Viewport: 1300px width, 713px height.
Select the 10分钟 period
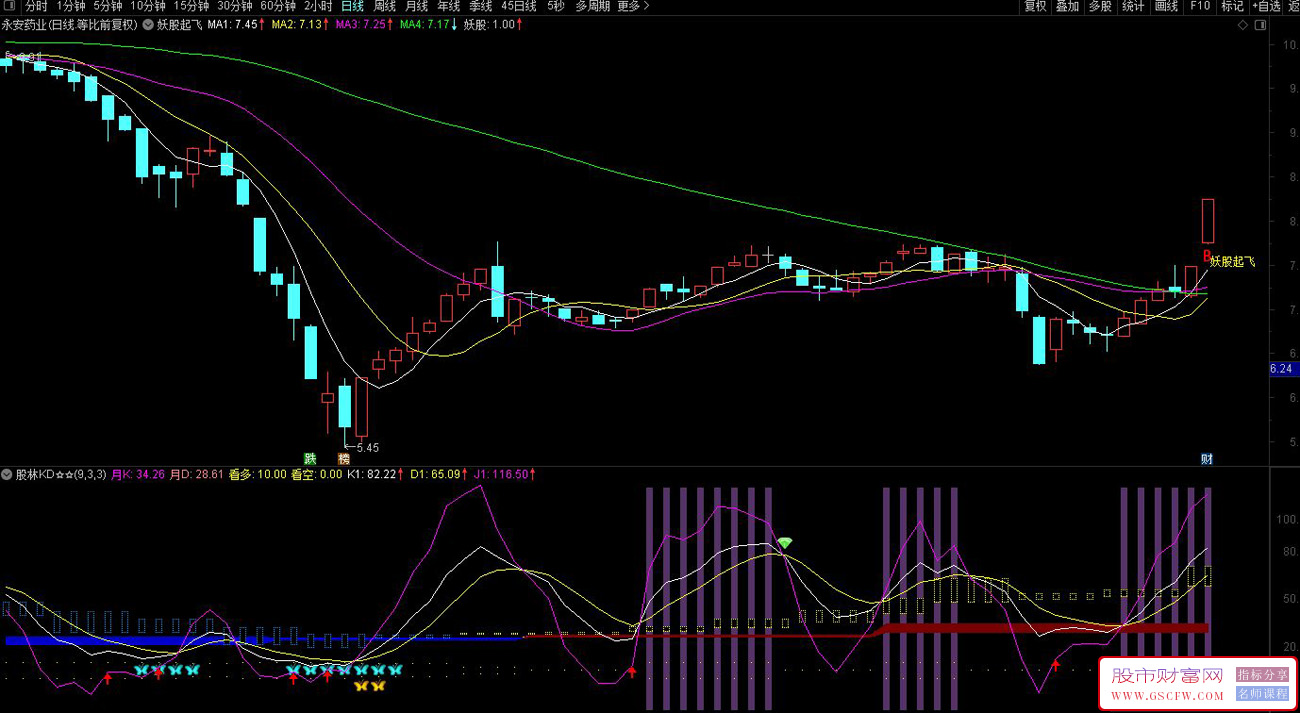(148, 6)
